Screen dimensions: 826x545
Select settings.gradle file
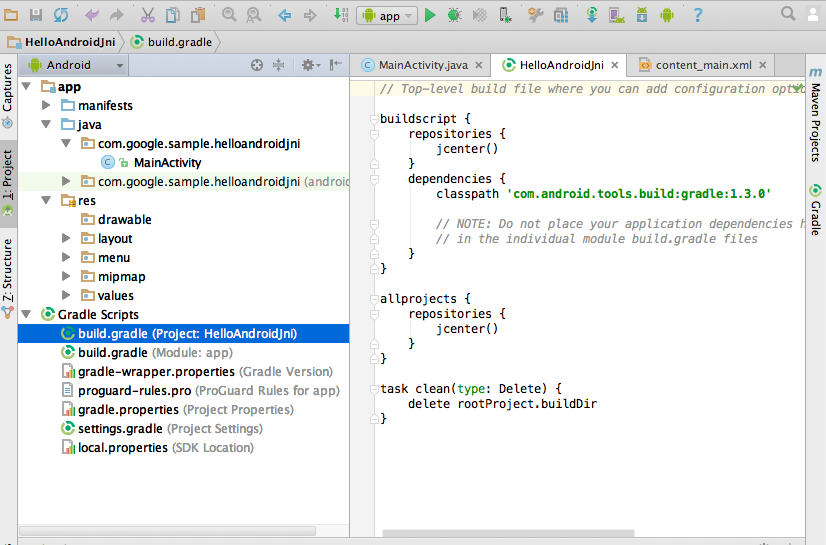point(170,429)
